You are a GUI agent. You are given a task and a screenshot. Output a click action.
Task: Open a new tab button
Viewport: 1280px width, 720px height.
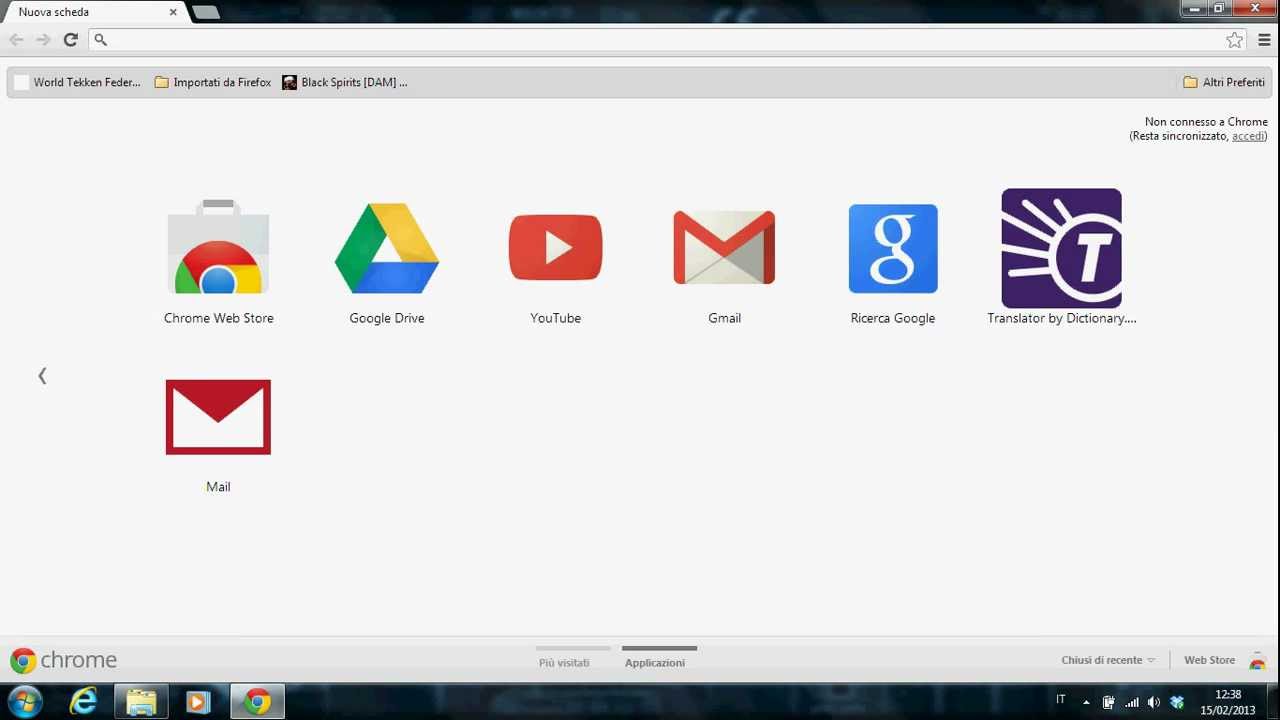205,12
